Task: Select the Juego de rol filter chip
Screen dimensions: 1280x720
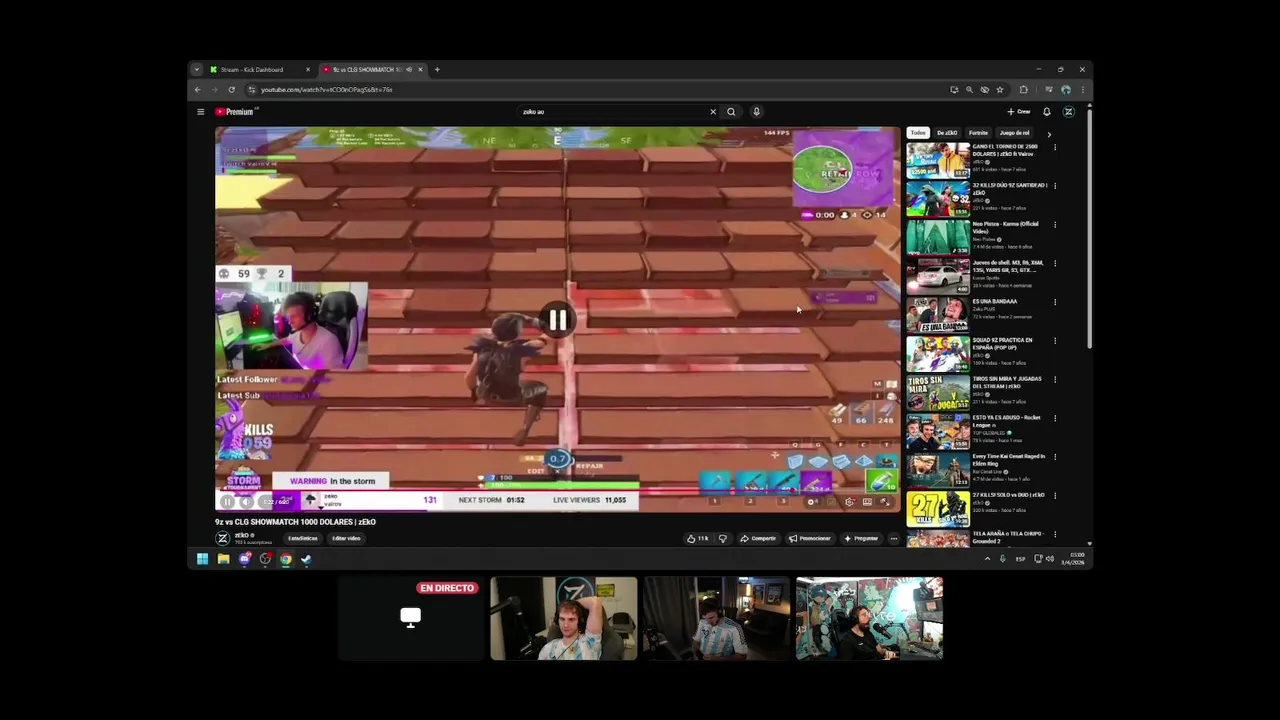Action: [x=1014, y=133]
